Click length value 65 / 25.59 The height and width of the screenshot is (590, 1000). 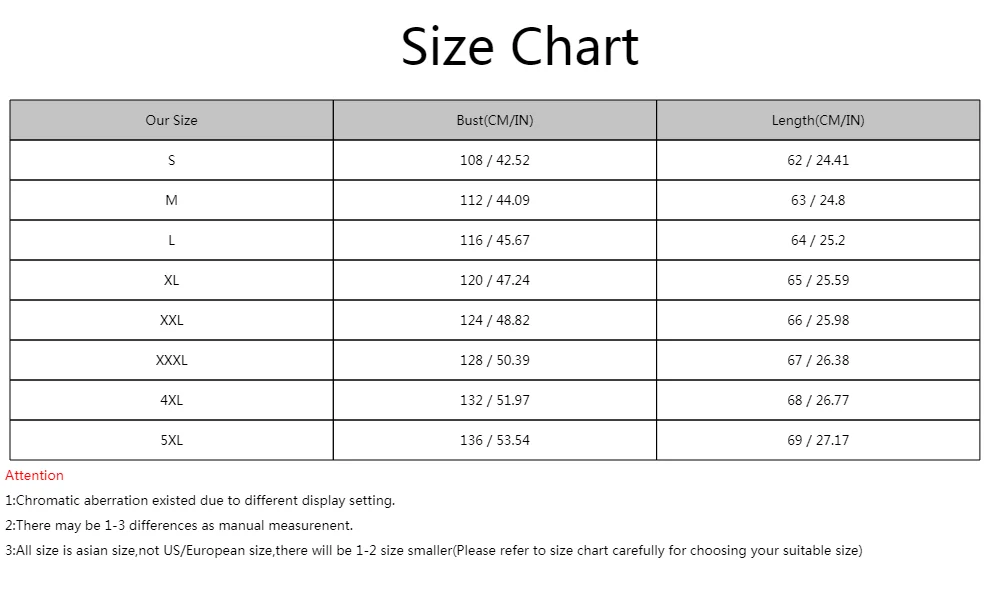click(818, 280)
